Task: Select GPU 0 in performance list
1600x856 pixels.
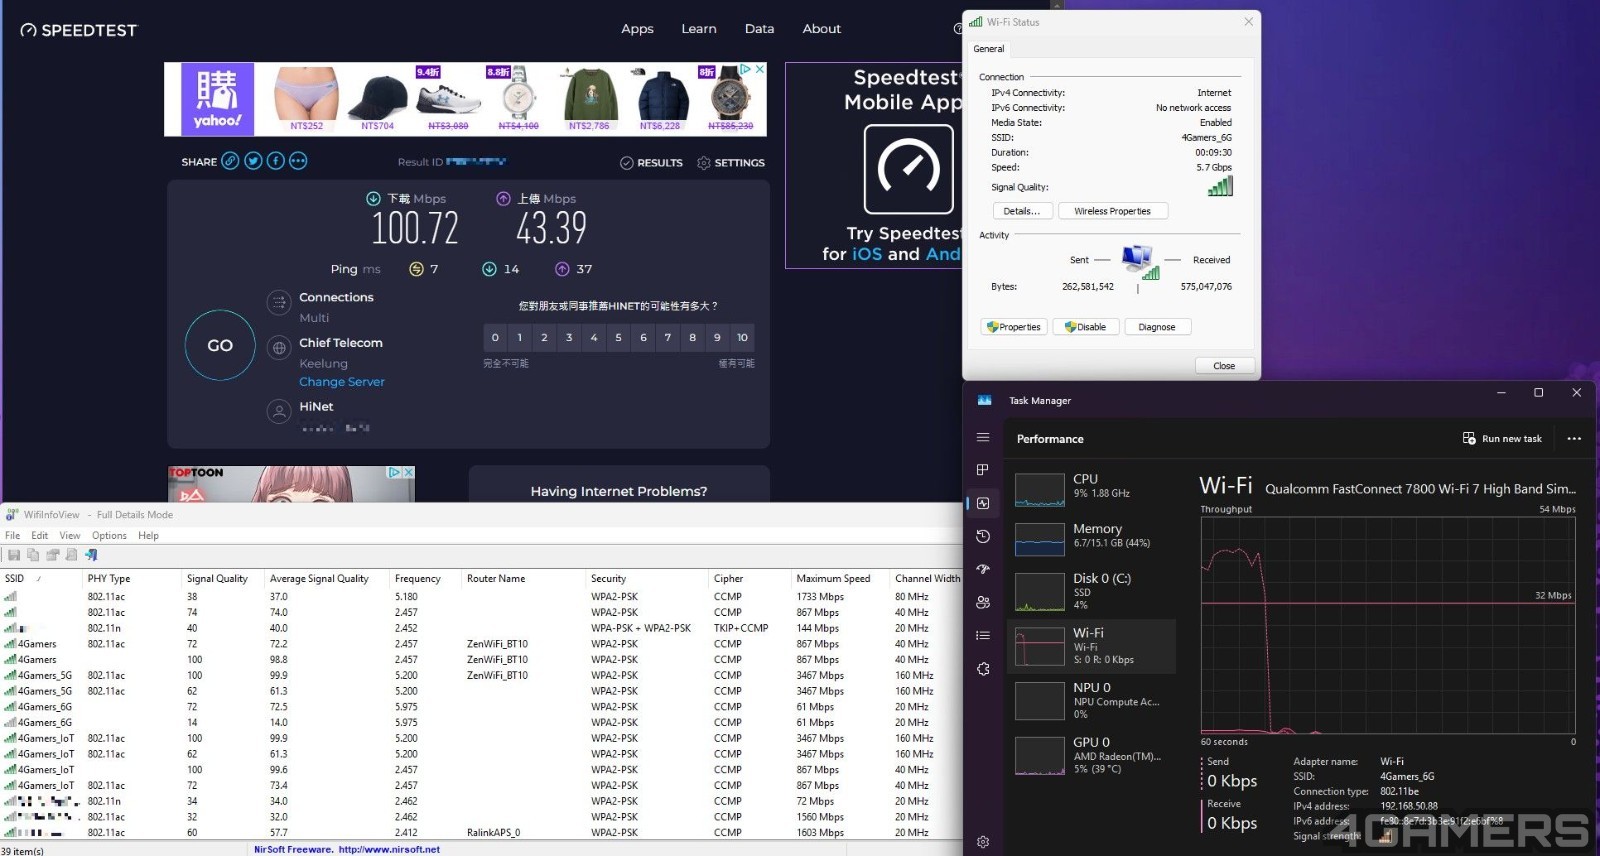Action: click(x=1092, y=756)
